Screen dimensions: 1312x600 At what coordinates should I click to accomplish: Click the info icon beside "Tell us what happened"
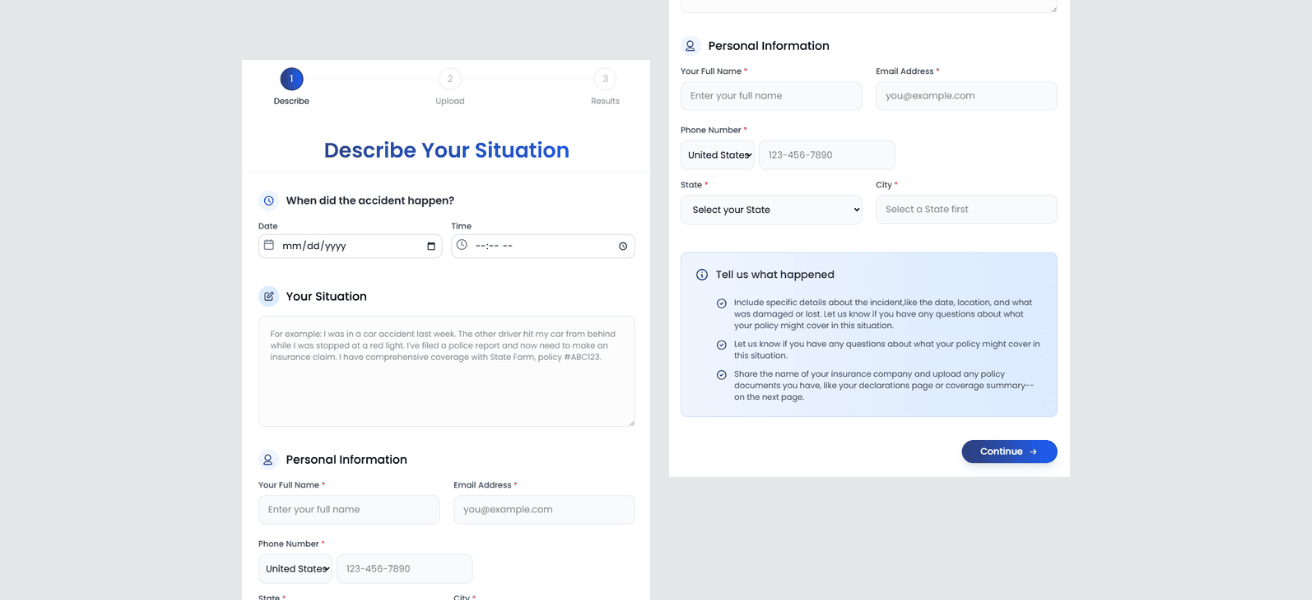click(702, 275)
